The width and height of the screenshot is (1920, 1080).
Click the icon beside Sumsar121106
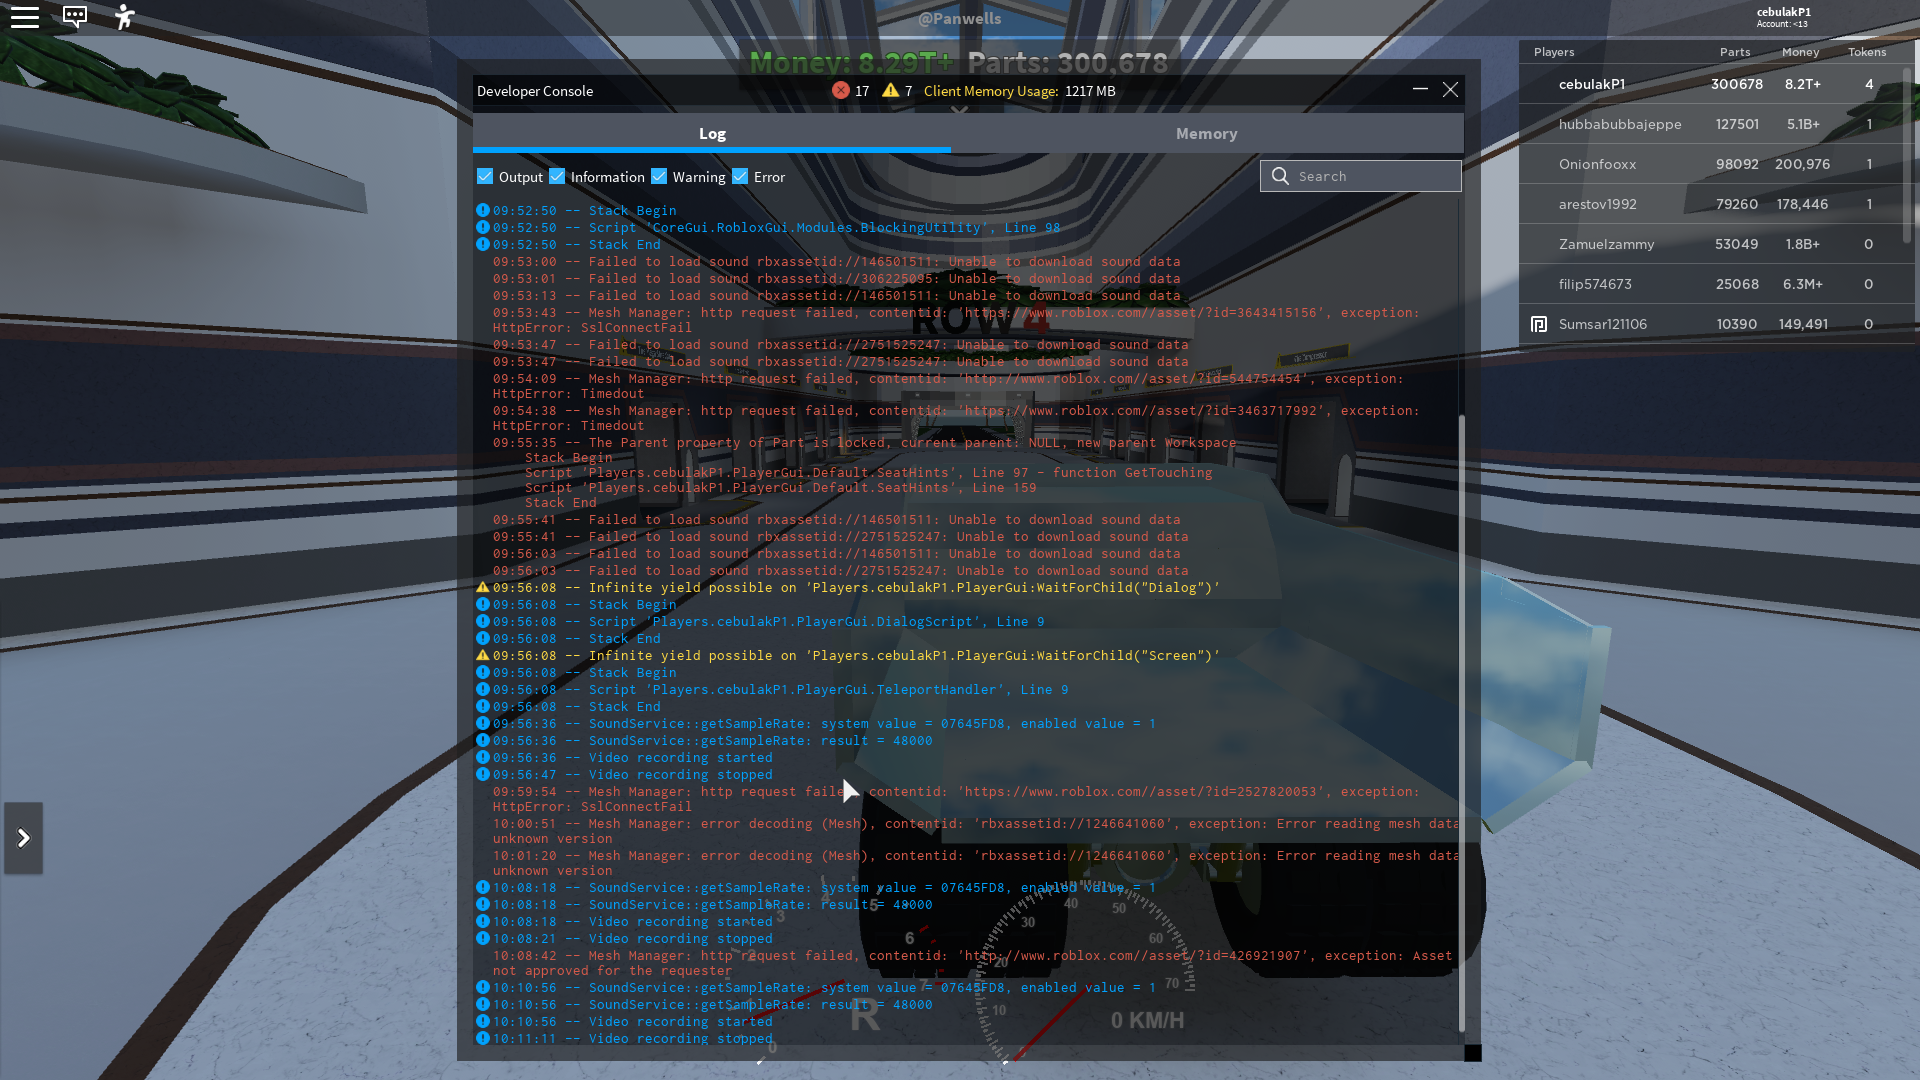tap(1539, 324)
